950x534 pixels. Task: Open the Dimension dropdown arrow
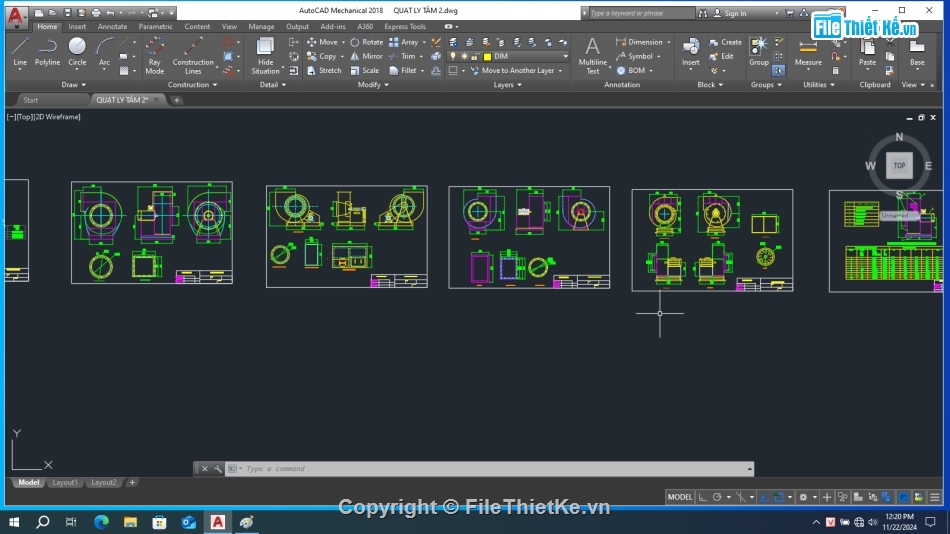coord(669,42)
